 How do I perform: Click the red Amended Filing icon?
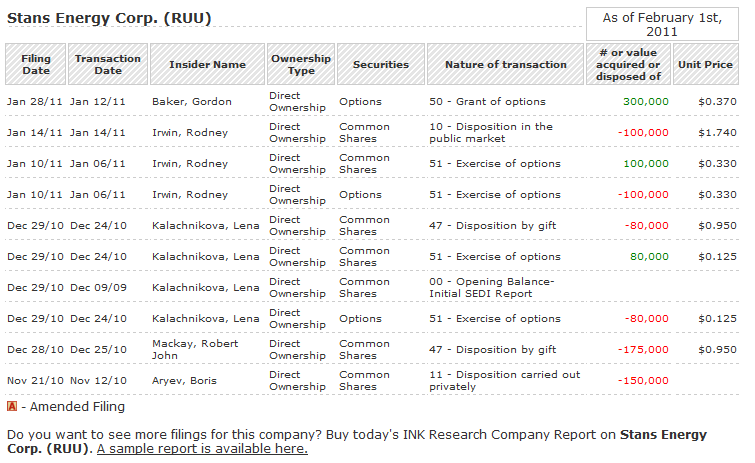(x=12, y=407)
